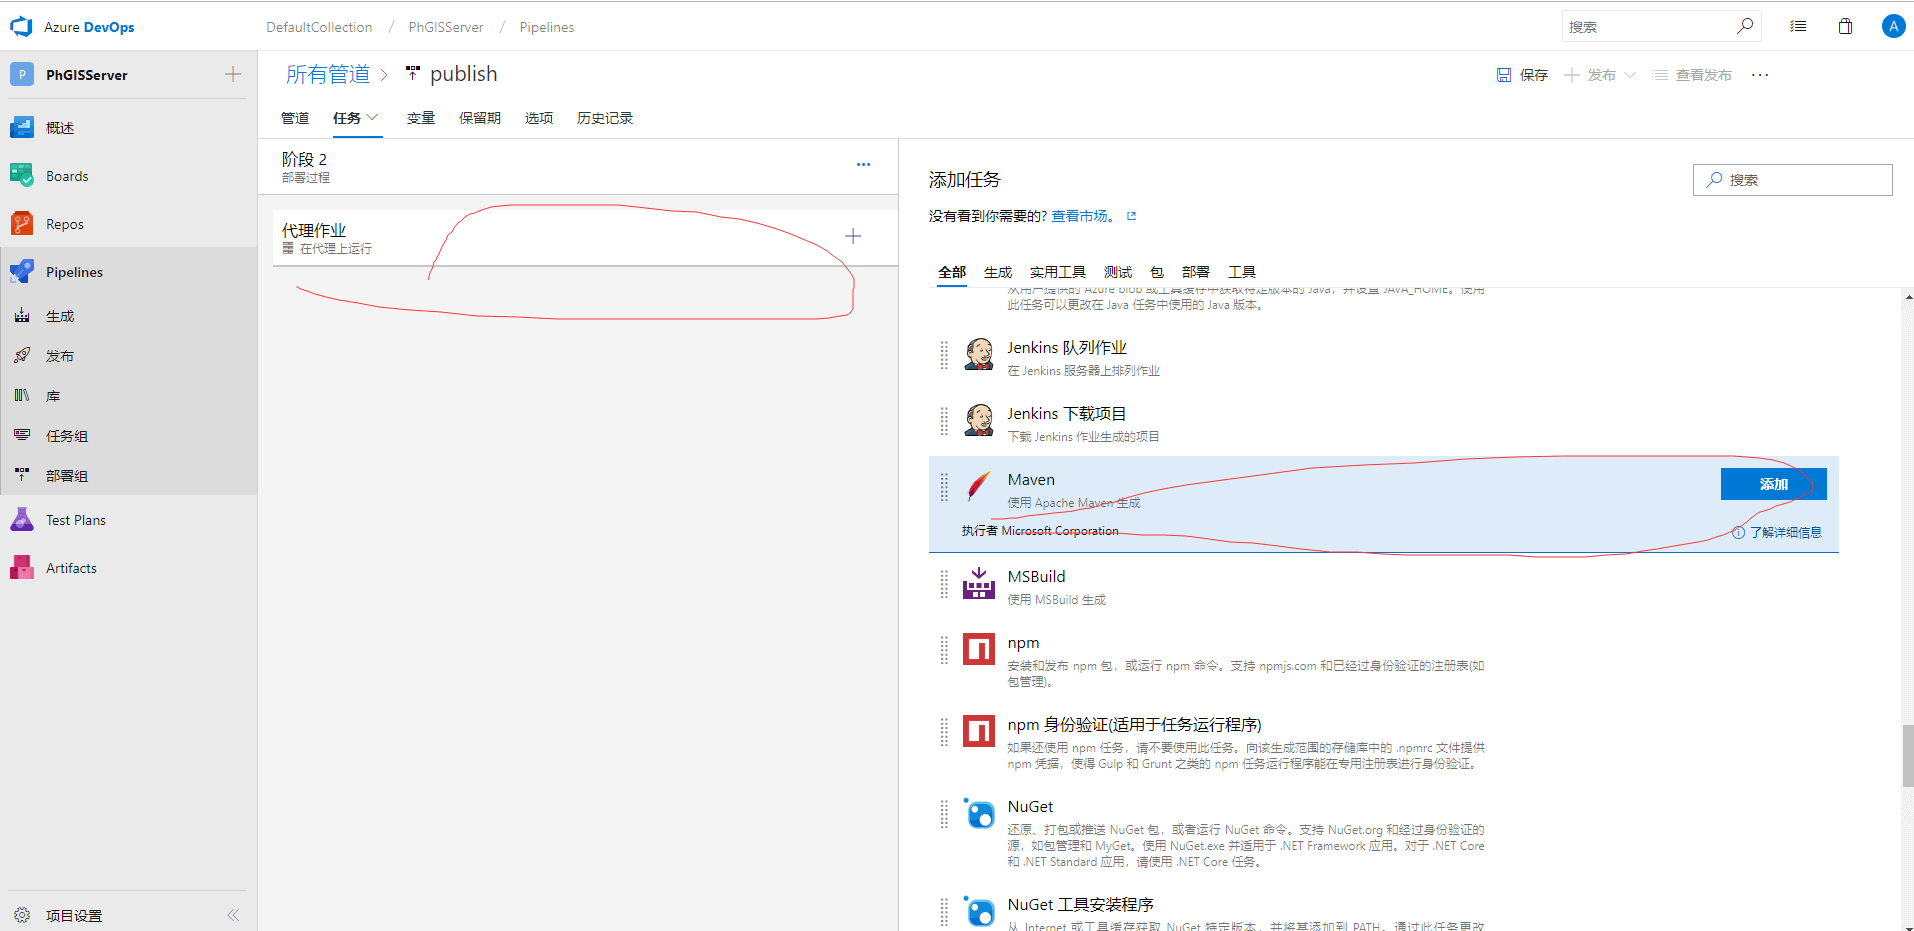Click the Azure DevOps logo icon

click(21, 27)
